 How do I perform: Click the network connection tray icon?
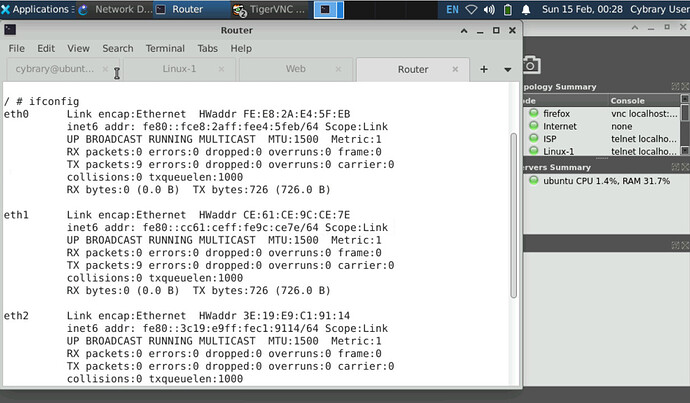pyautogui.click(x=471, y=9)
